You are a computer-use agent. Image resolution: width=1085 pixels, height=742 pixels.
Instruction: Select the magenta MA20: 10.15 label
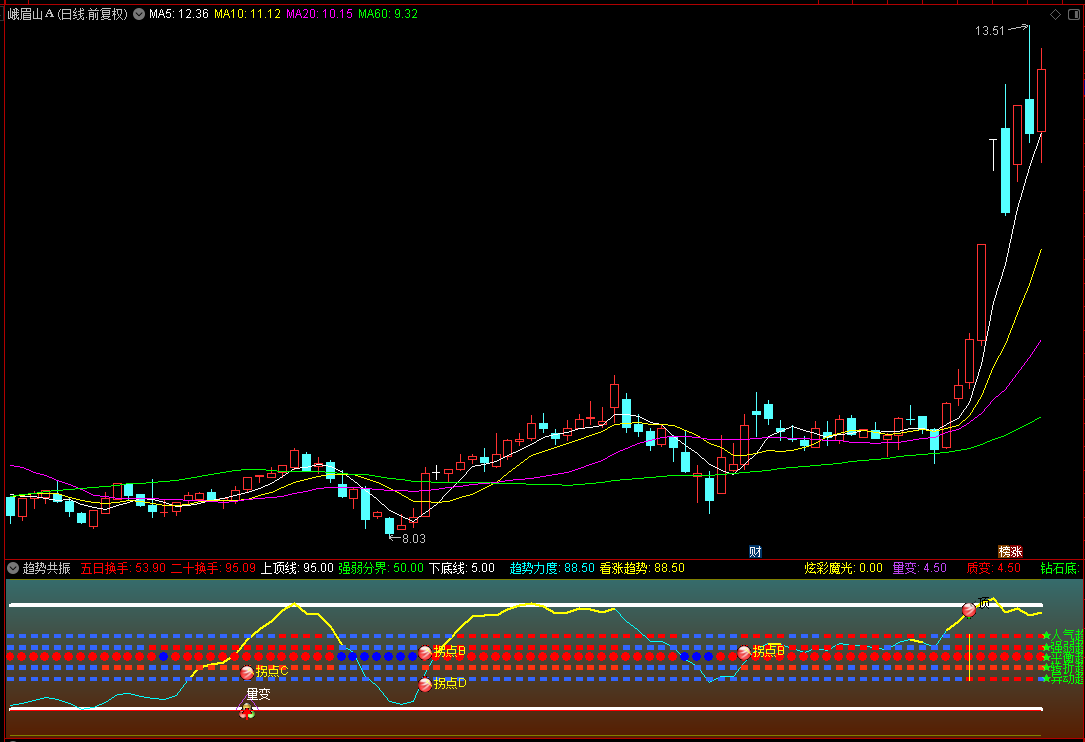pos(319,14)
